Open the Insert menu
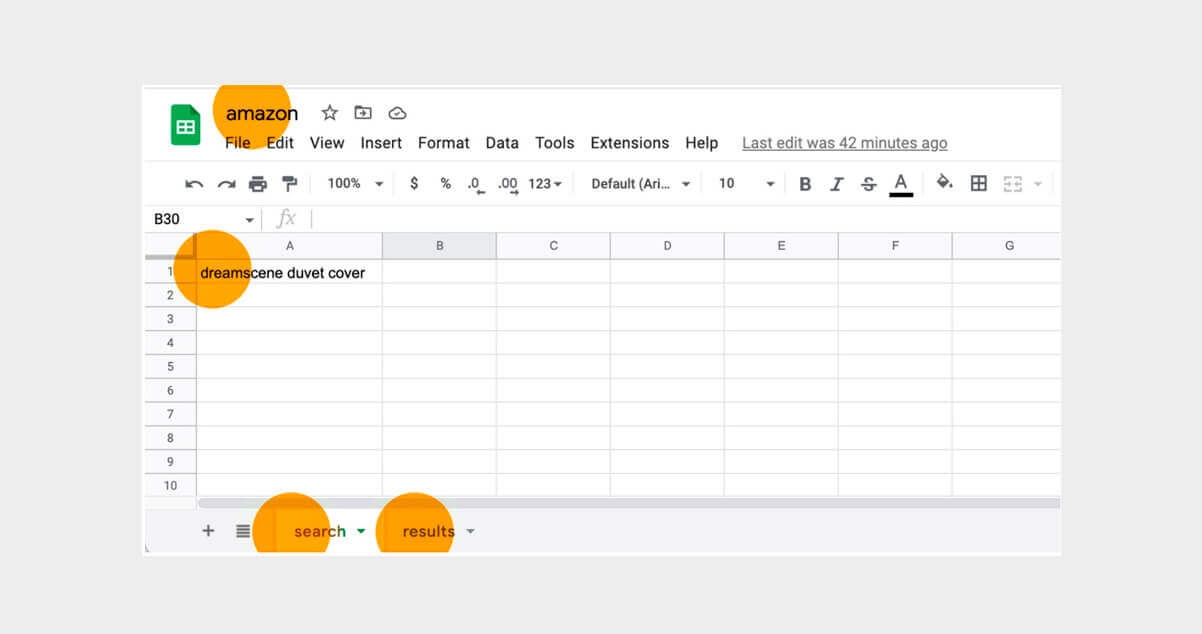1202x634 pixels. 381,143
